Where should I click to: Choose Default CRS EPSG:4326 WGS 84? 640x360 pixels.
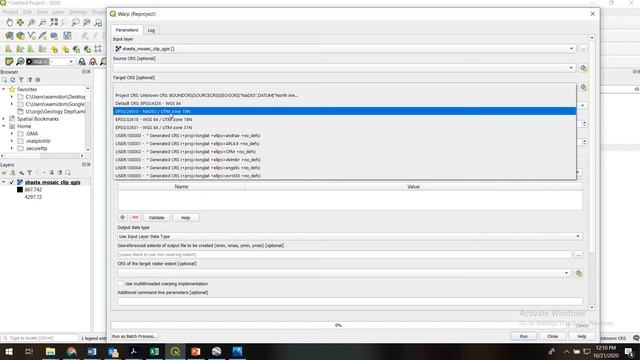(x=344, y=103)
